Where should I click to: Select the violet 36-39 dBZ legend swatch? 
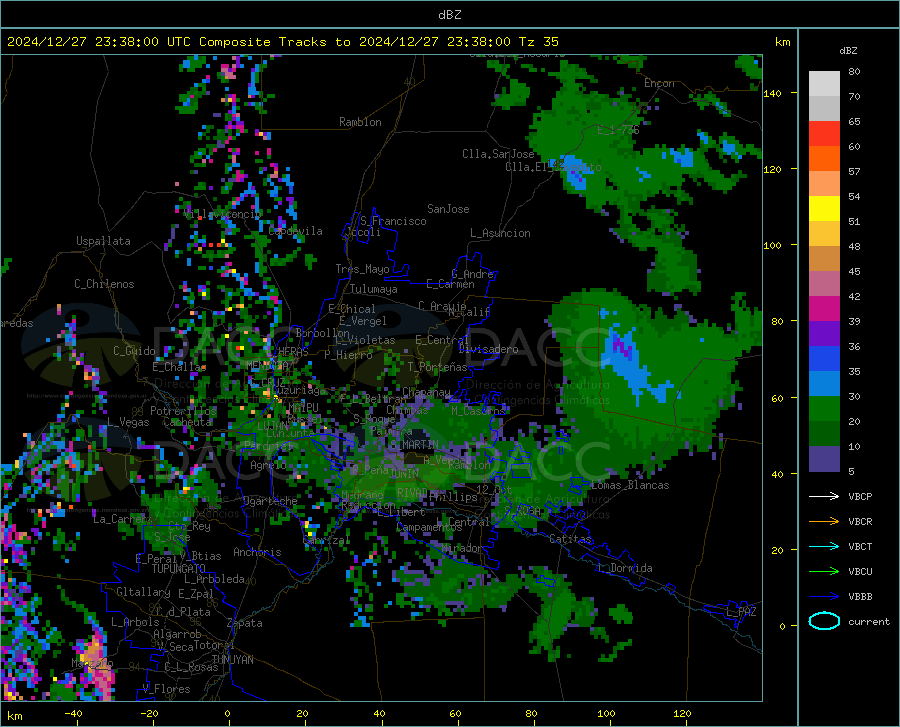pyautogui.click(x=824, y=334)
